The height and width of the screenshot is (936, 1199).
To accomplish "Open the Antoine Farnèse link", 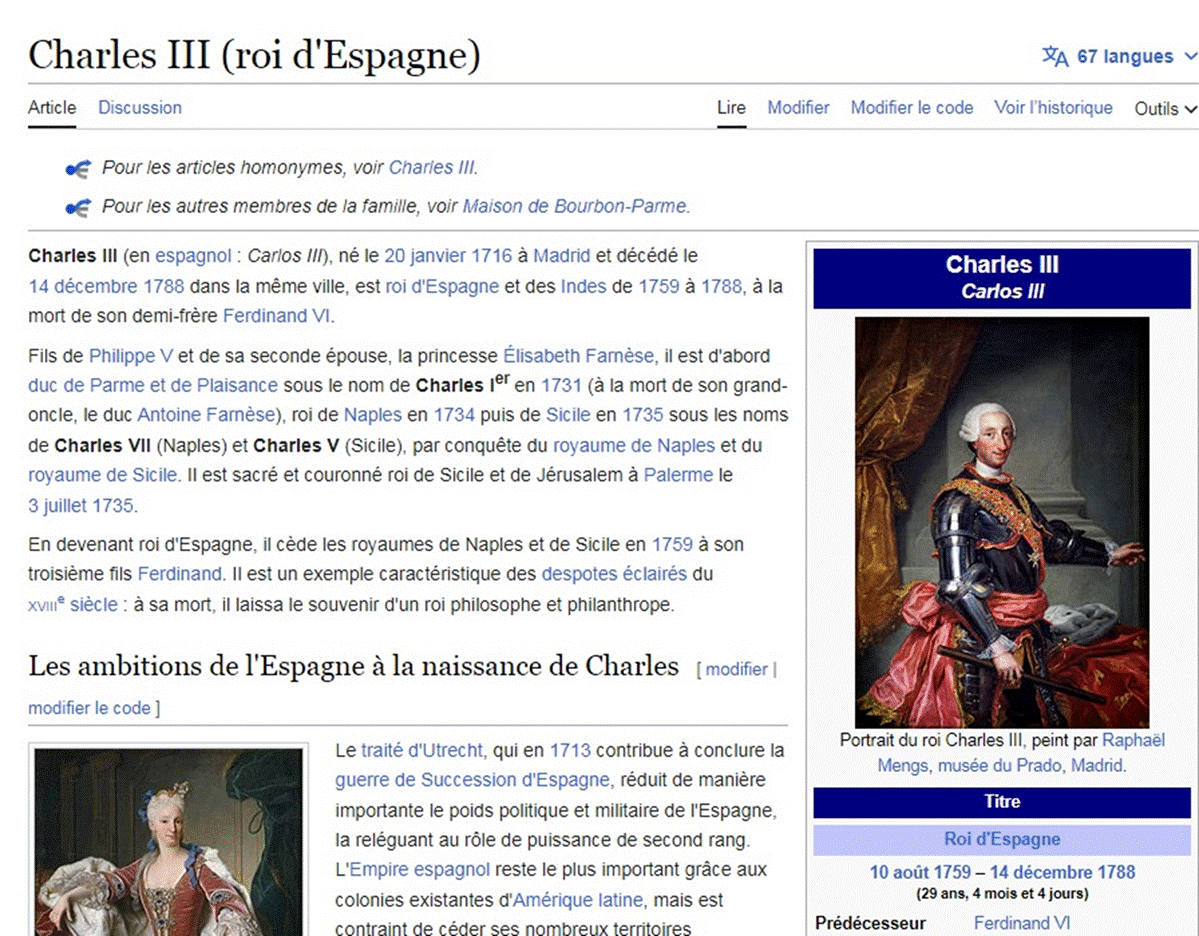I will point(206,414).
